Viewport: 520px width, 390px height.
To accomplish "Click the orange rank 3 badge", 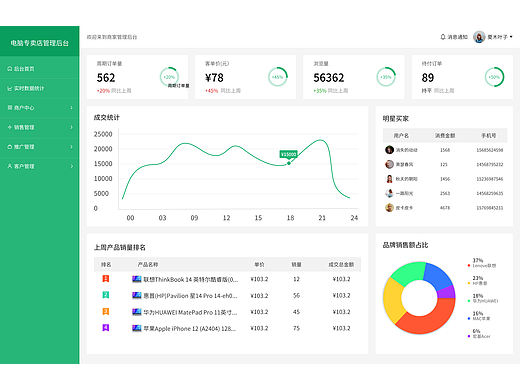I will coord(106,311).
